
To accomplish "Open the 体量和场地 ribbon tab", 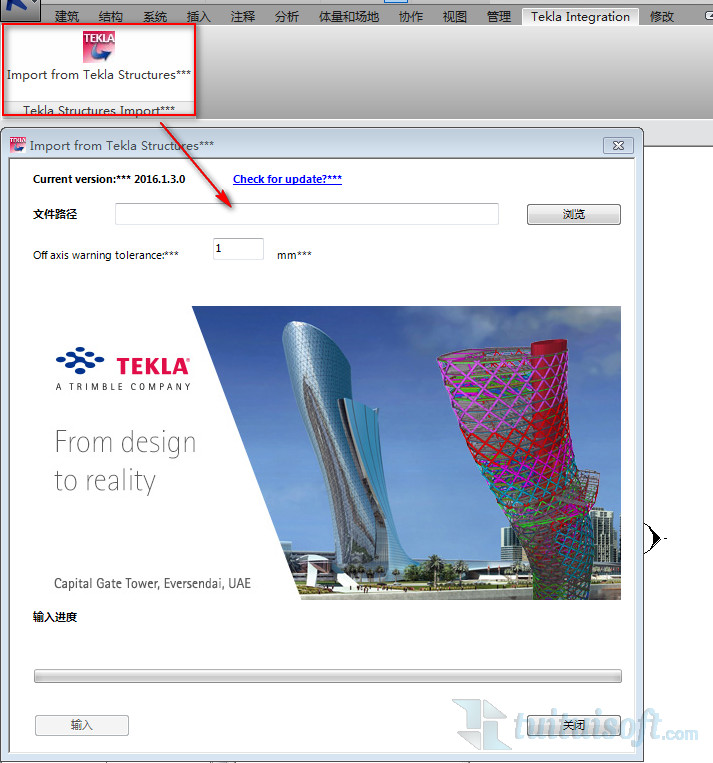I will (348, 17).
